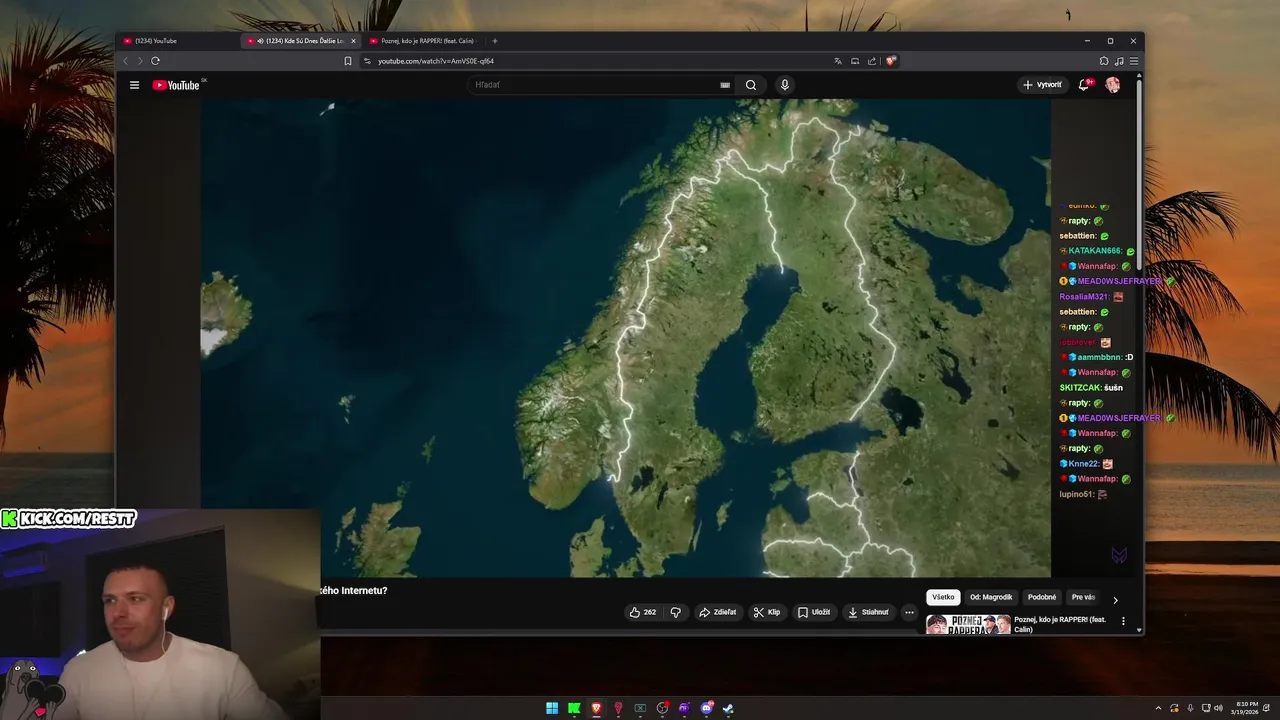Create a clip with Klip button

767,612
